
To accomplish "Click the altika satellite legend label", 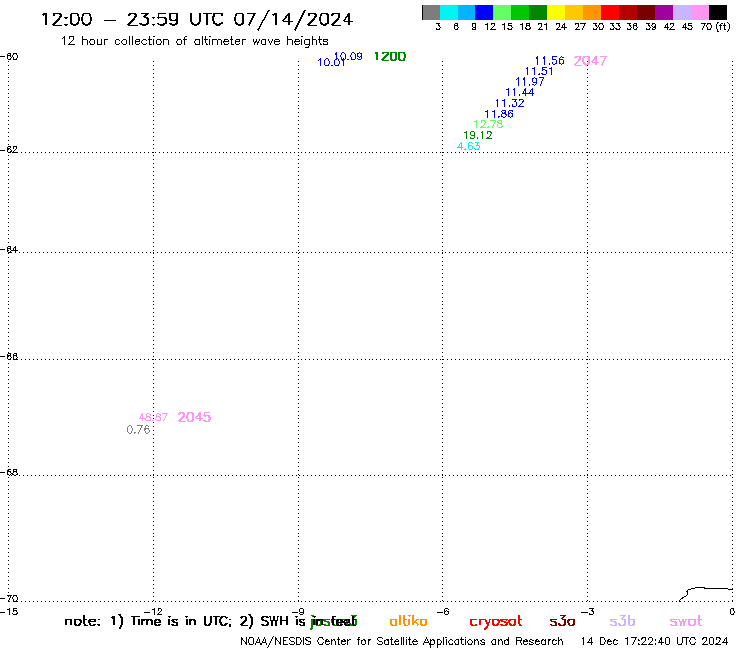I will click(408, 621).
